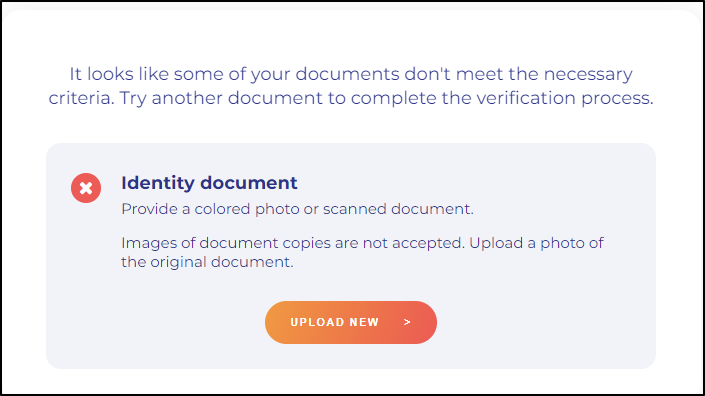
Task: Click 'Try another document' sentence
Action: [x=386, y=98]
